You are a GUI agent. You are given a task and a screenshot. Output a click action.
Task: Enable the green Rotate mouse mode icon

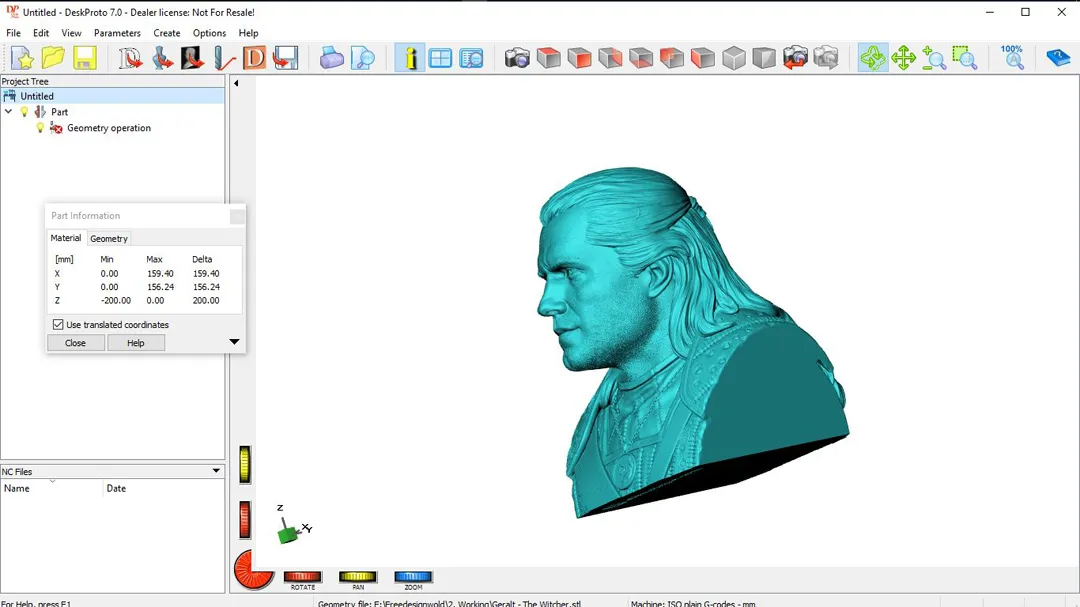(x=873, y=58)
